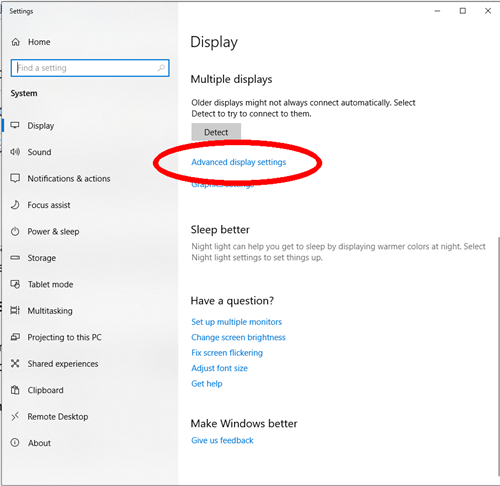The height and width of the screenshot is (486, 500).
Task: Open Fix screen flickering link
Action: [227, 353]
